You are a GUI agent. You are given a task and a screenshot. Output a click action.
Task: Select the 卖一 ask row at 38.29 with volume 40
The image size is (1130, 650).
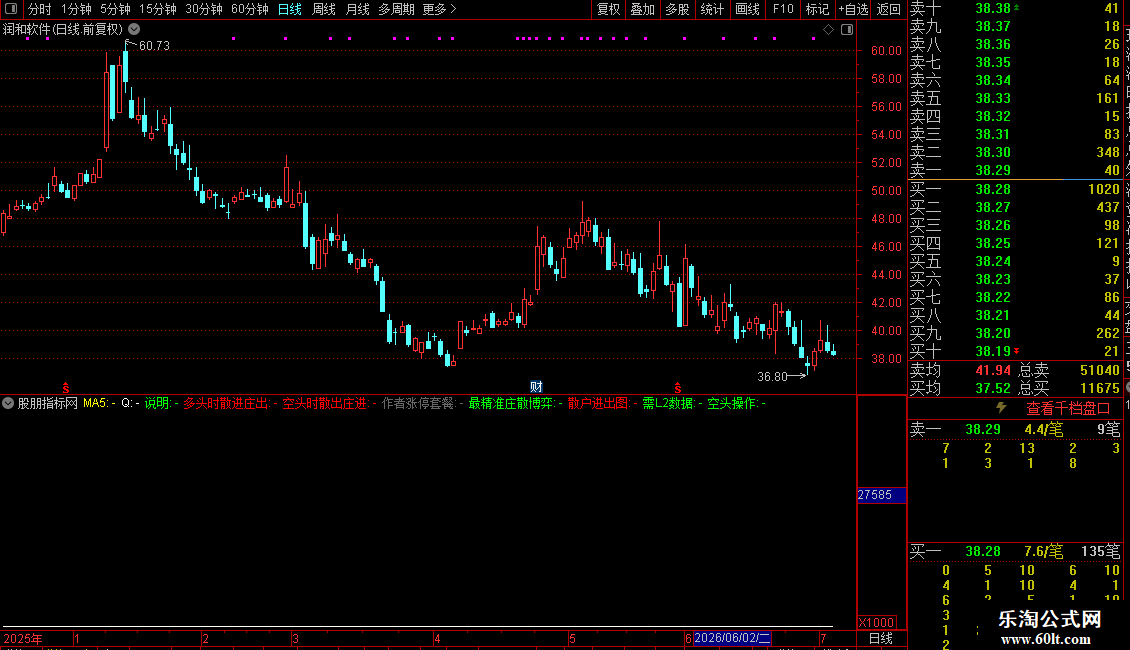(x=1015, y=170)
